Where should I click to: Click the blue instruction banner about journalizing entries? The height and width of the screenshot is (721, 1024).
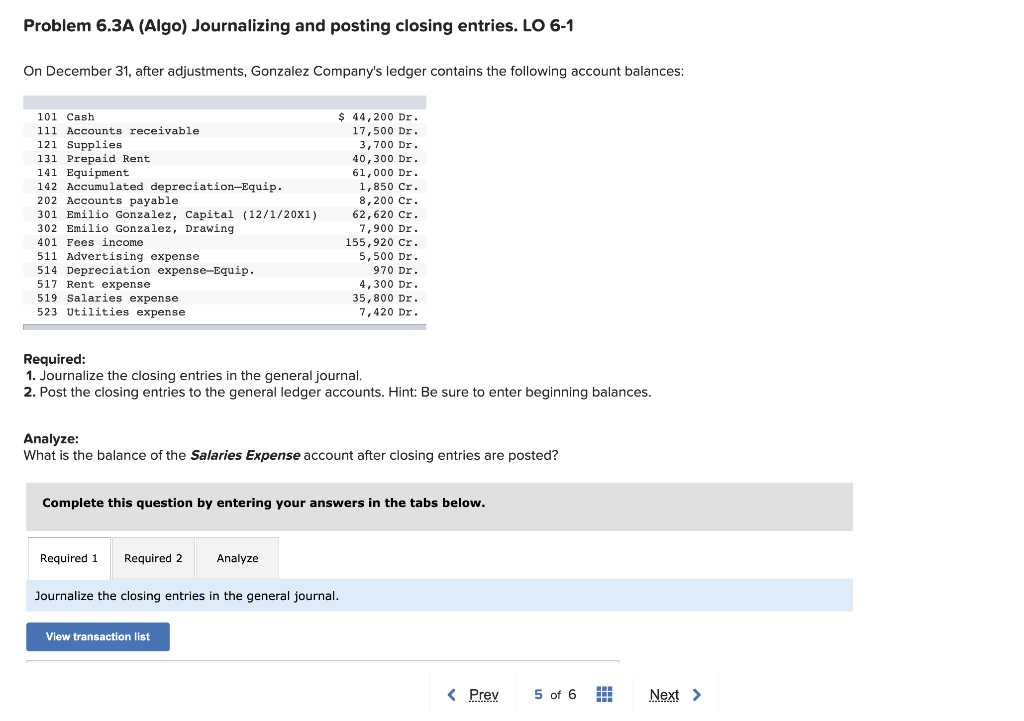440,595
